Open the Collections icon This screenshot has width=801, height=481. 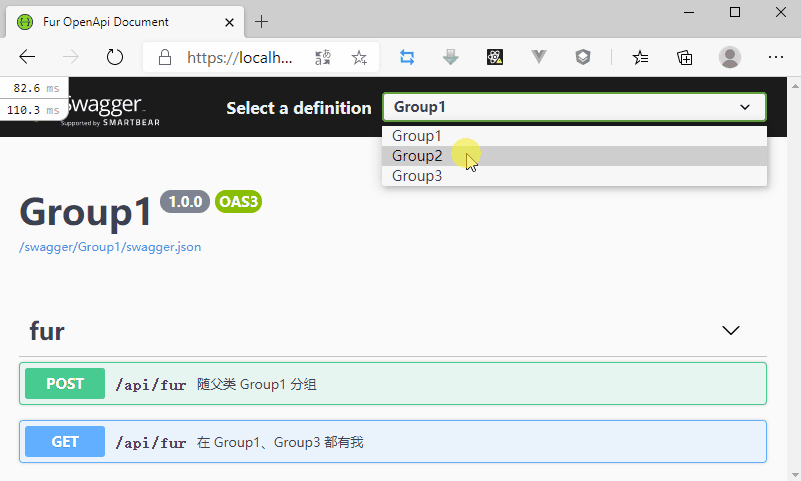pyautogui.click(x=685, y=57)
